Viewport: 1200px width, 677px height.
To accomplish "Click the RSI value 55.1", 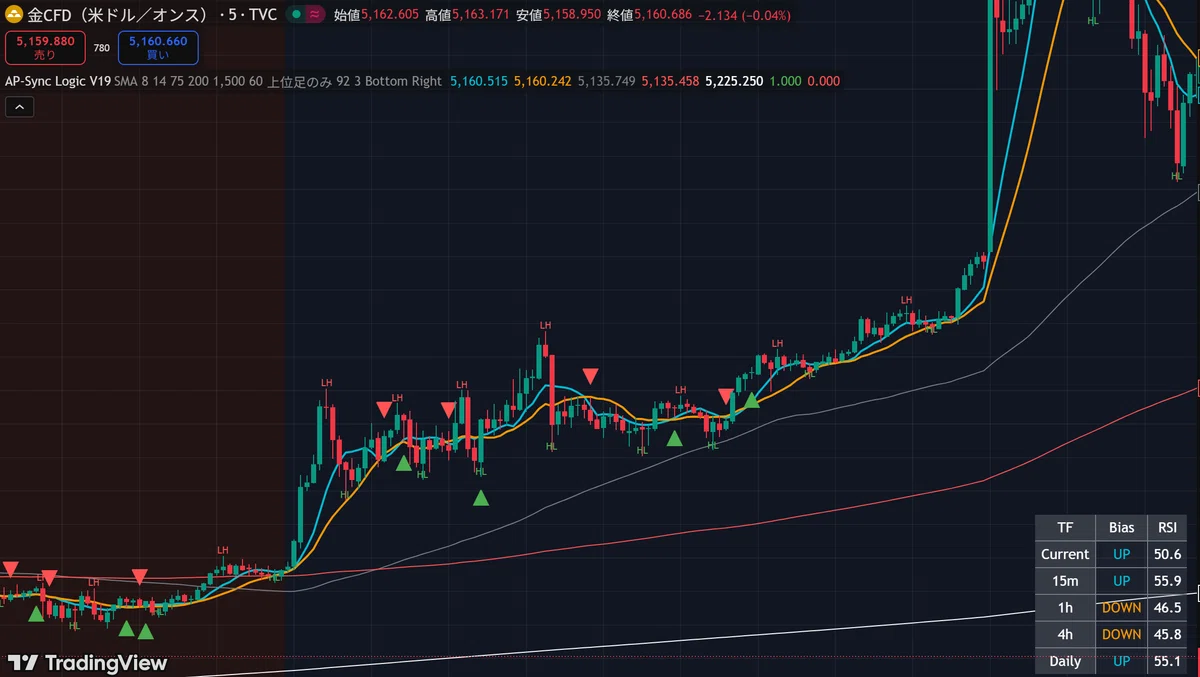I will click(1167, 661).
